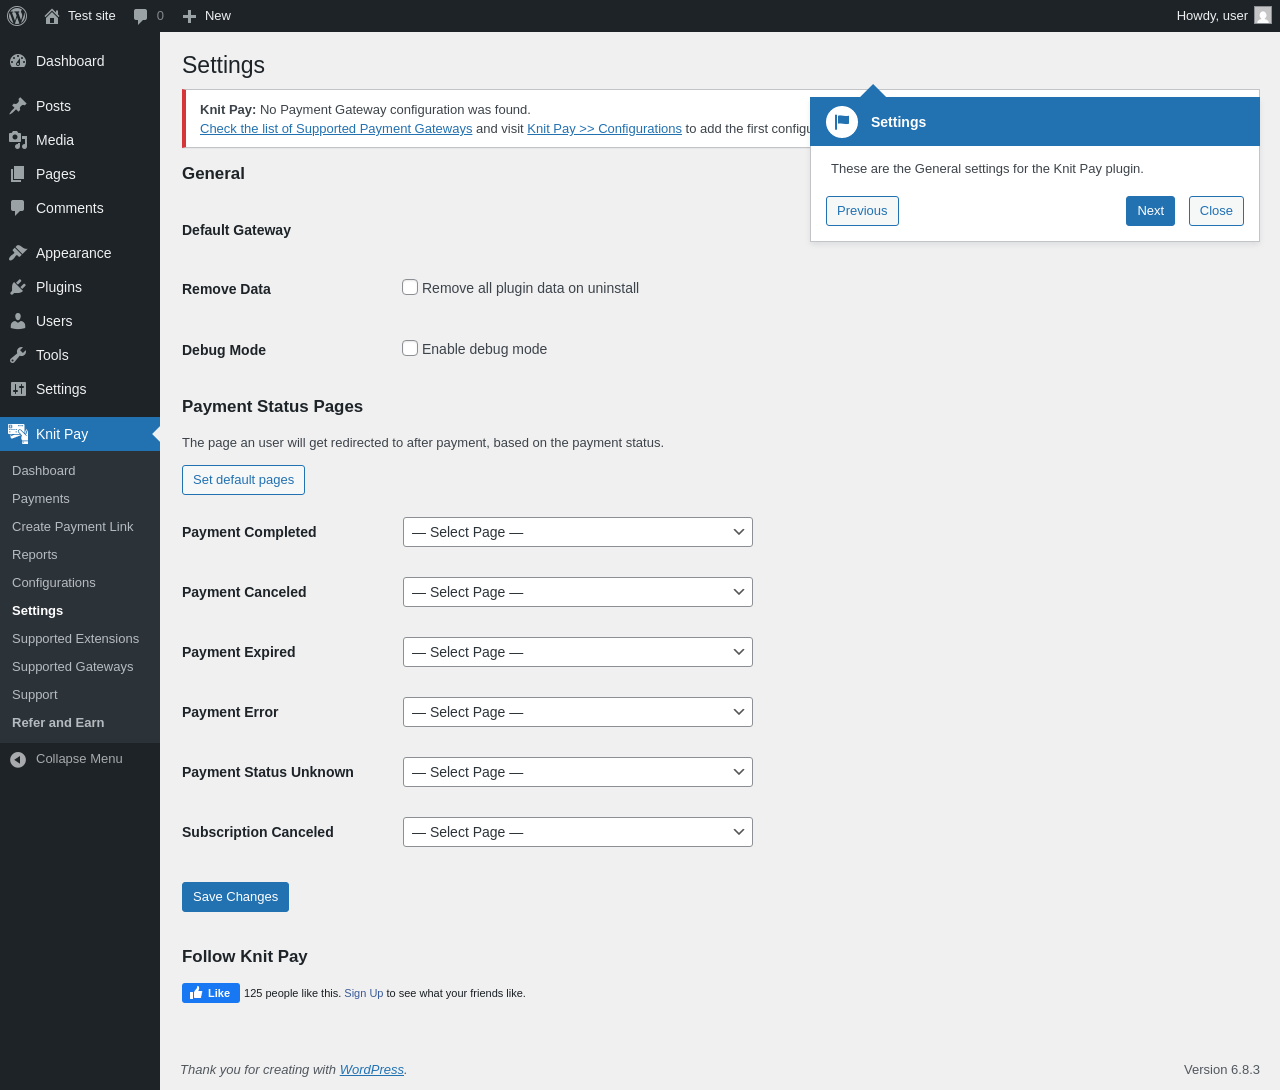Expand the Payment Expired page dropdown
The width and height of the screenshot is (1280, 1090).
coord(578,652)
